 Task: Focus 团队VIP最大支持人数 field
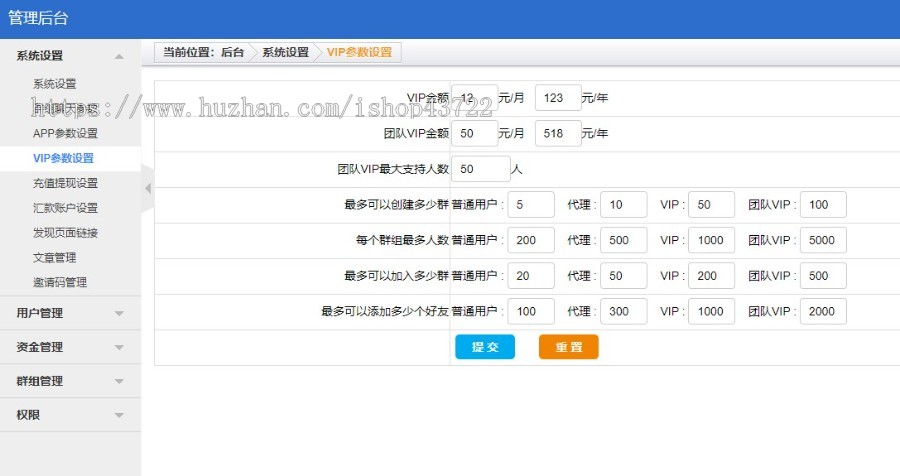click(x=480, y=169)
